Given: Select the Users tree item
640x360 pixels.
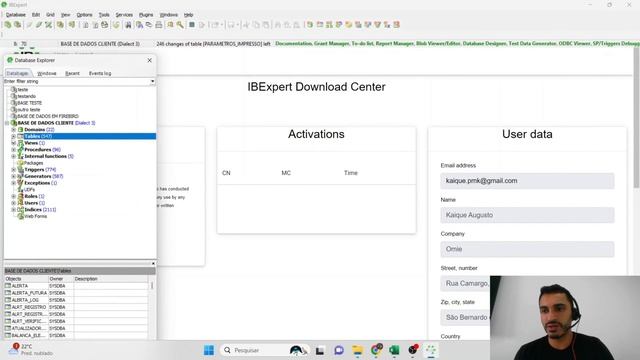Looking at the screenshot, I should pos(35,203).
